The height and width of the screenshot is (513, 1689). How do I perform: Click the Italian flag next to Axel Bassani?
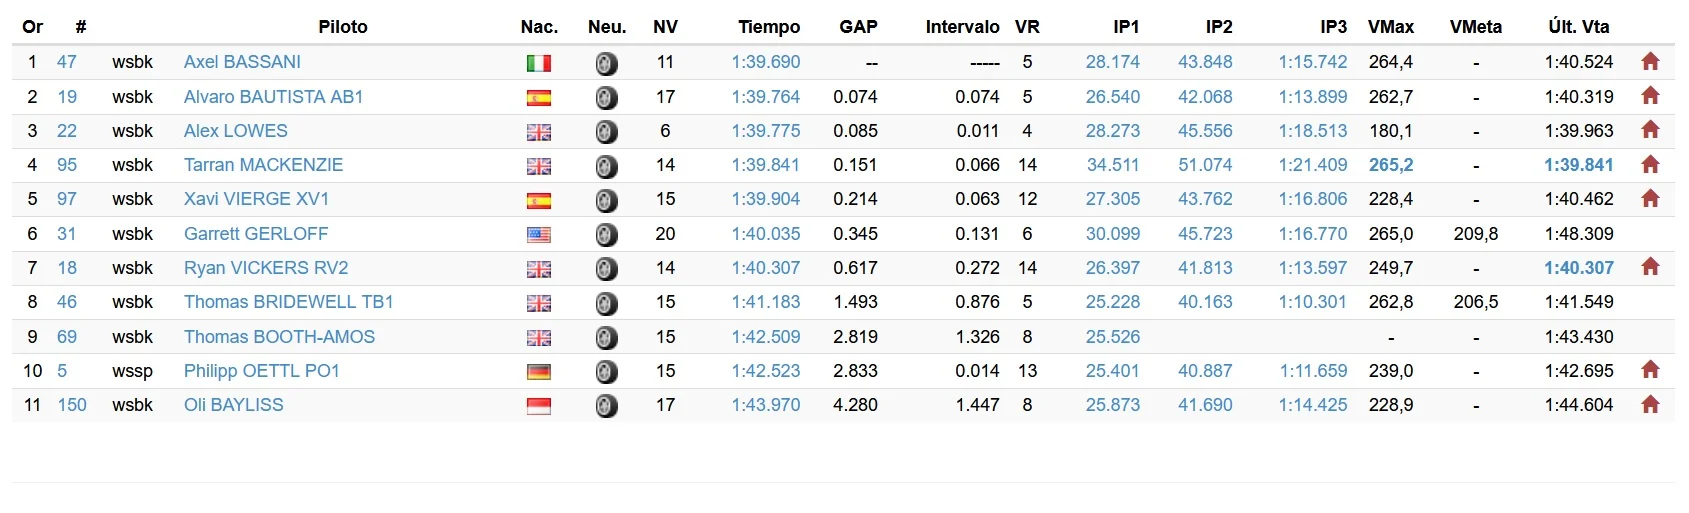point(539,64)
